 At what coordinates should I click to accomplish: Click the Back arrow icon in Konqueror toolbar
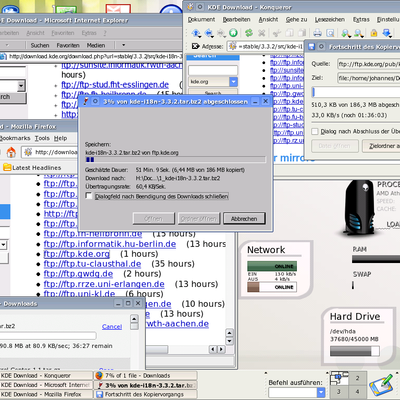(x=209, y=33)
